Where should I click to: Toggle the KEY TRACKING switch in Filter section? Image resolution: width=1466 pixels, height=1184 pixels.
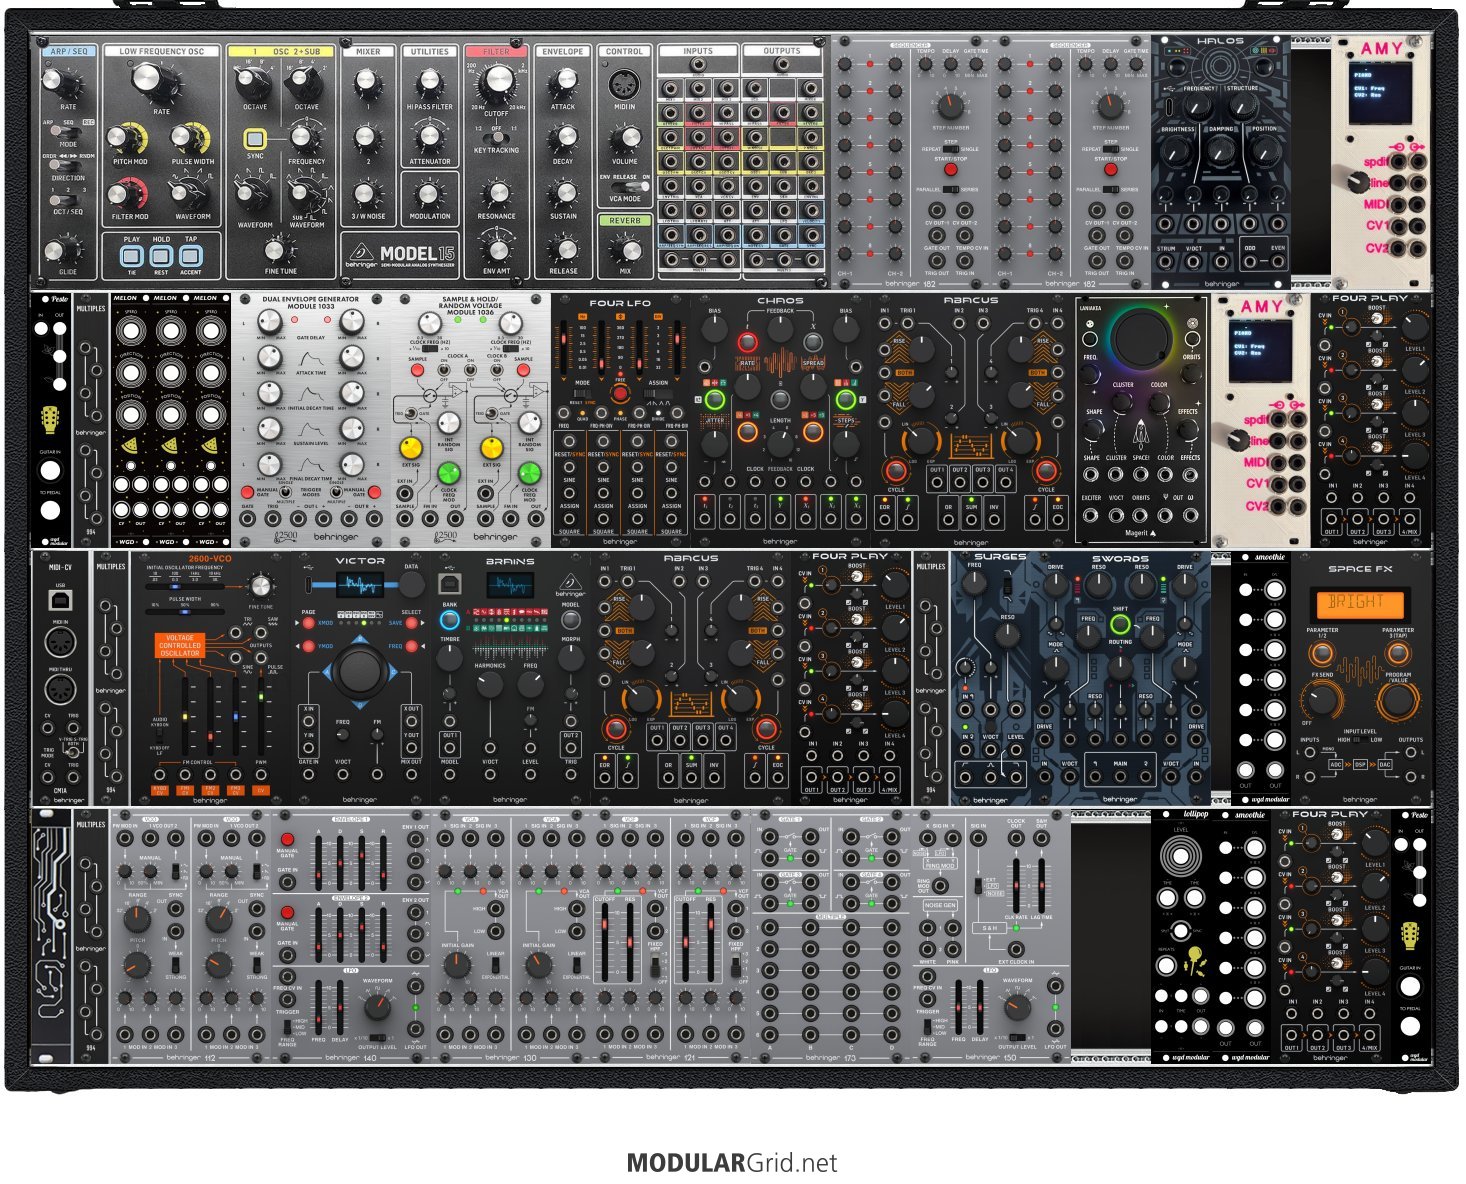(496, 139)
